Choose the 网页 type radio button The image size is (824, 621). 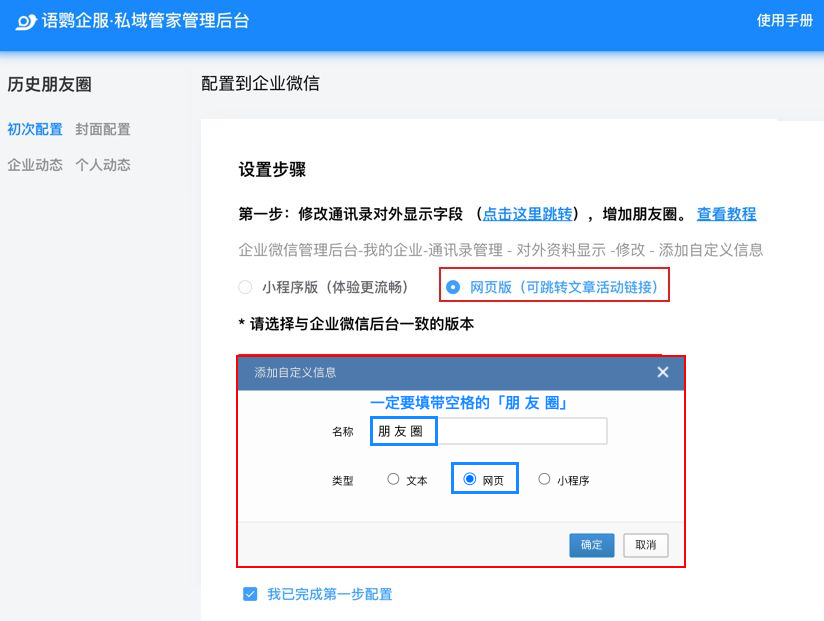click(470, 479)
